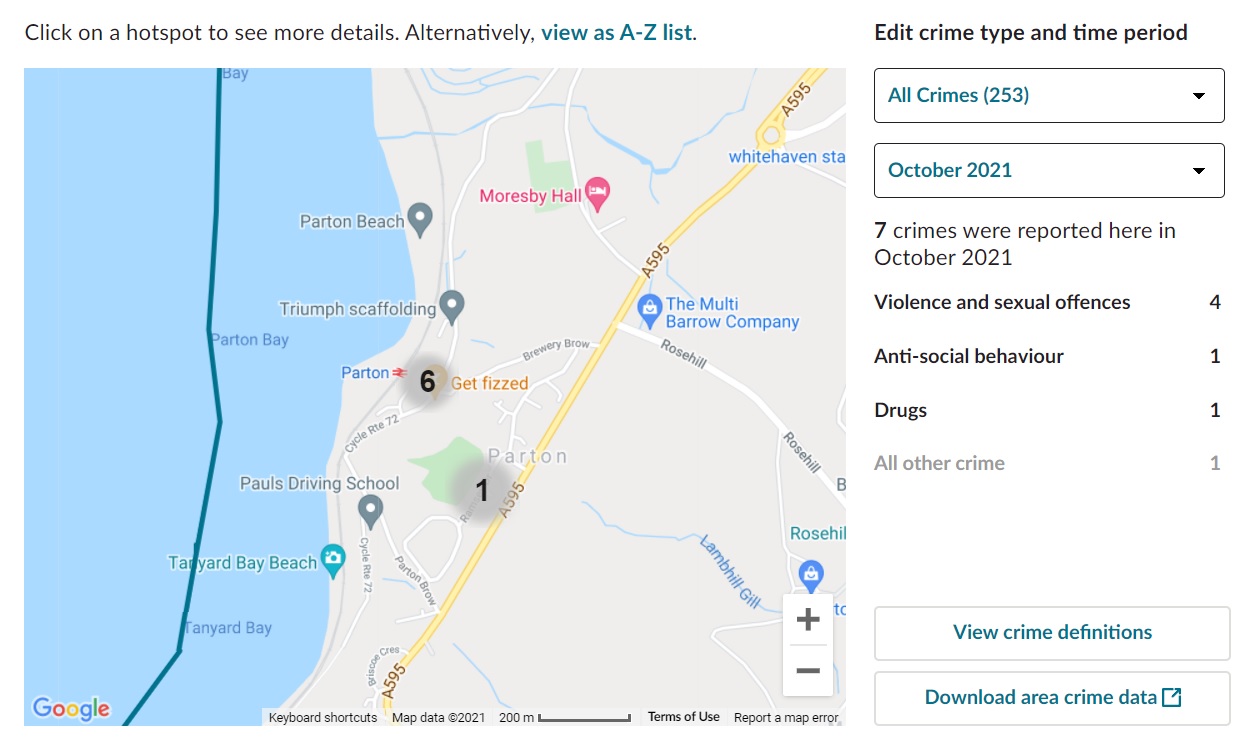The image size is (1239, 746).
Task: Click the view as A-Z list link
Action: (617, 32)
